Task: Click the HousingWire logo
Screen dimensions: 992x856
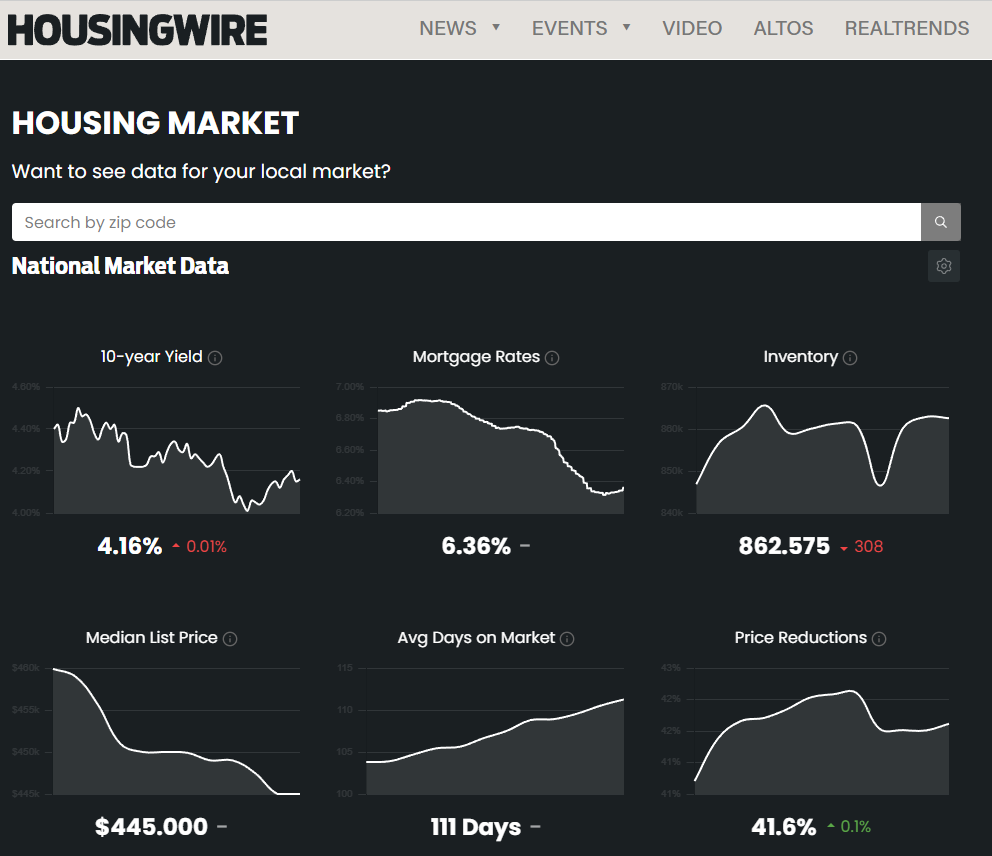Action: (137, 29)
